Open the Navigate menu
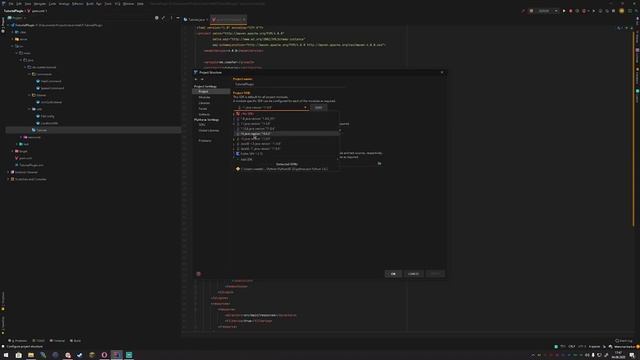 point(40,4)
